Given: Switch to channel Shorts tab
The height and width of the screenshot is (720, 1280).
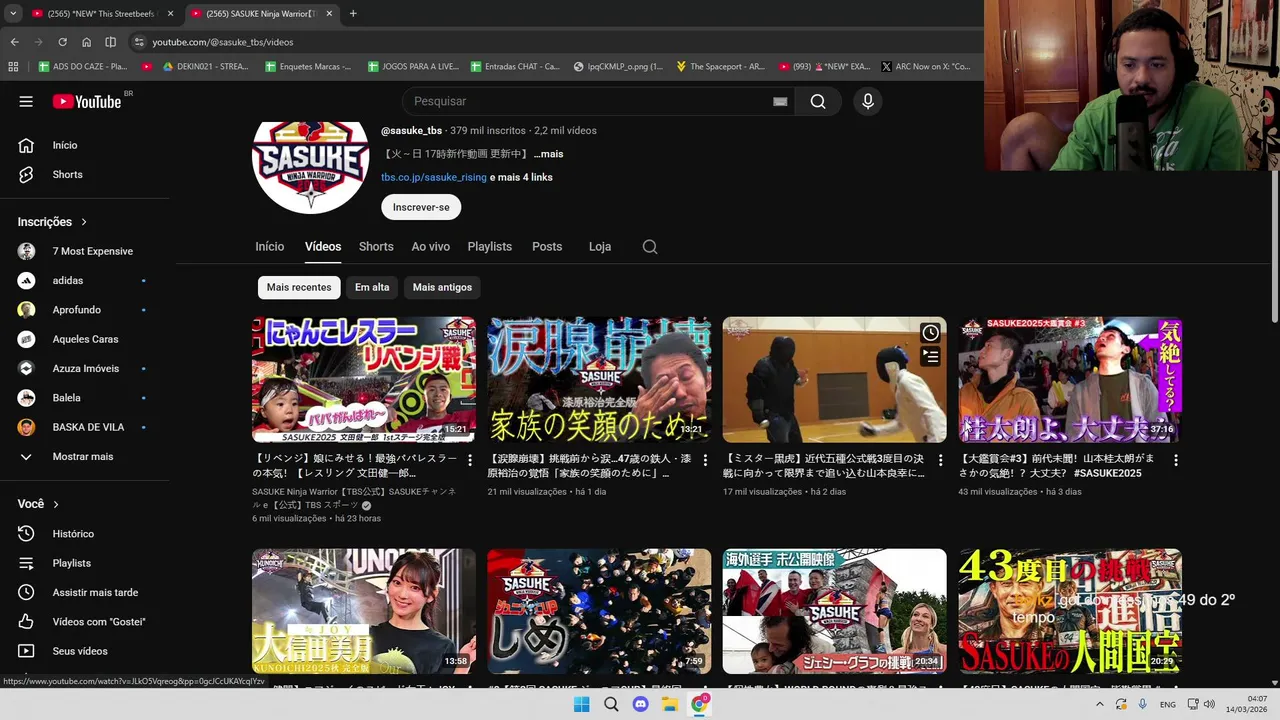Looking at the screenshot, I should 376,247.
